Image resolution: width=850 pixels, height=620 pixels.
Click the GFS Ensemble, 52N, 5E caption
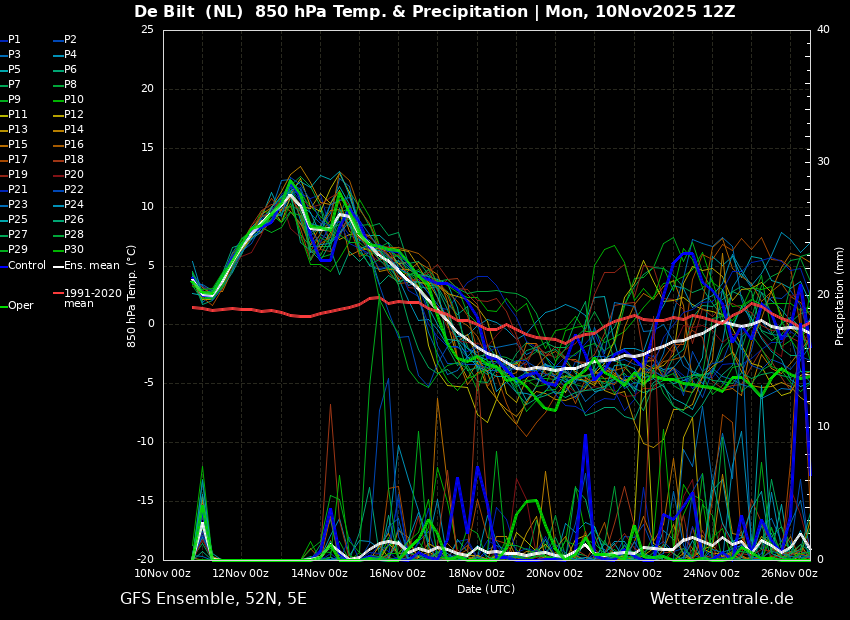point(213,599)
